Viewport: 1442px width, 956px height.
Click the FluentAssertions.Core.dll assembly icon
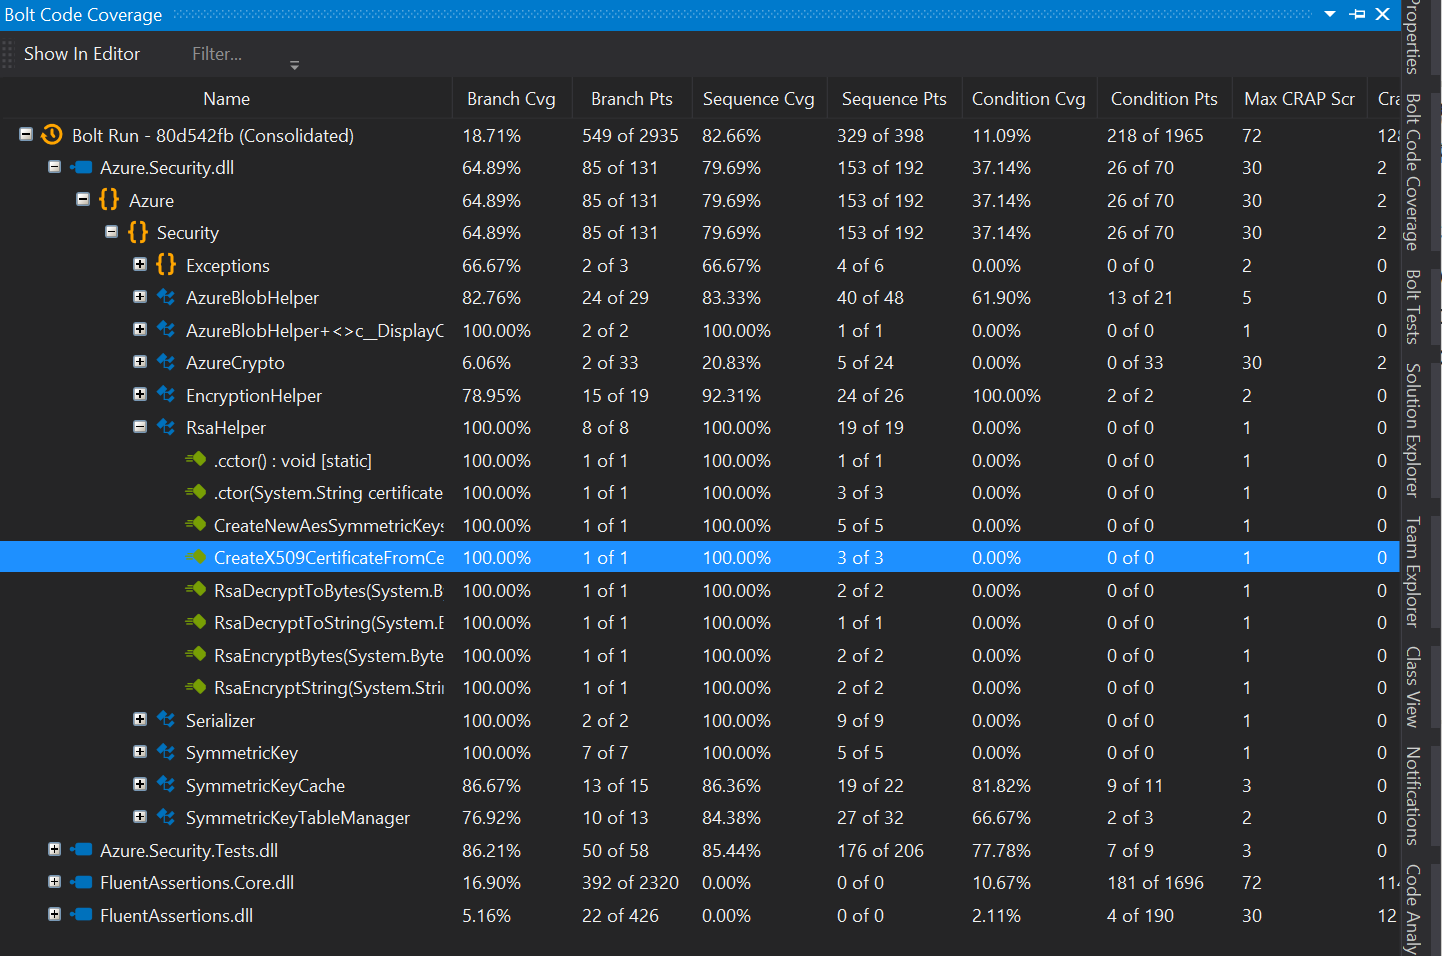click(x=81, y=882)
